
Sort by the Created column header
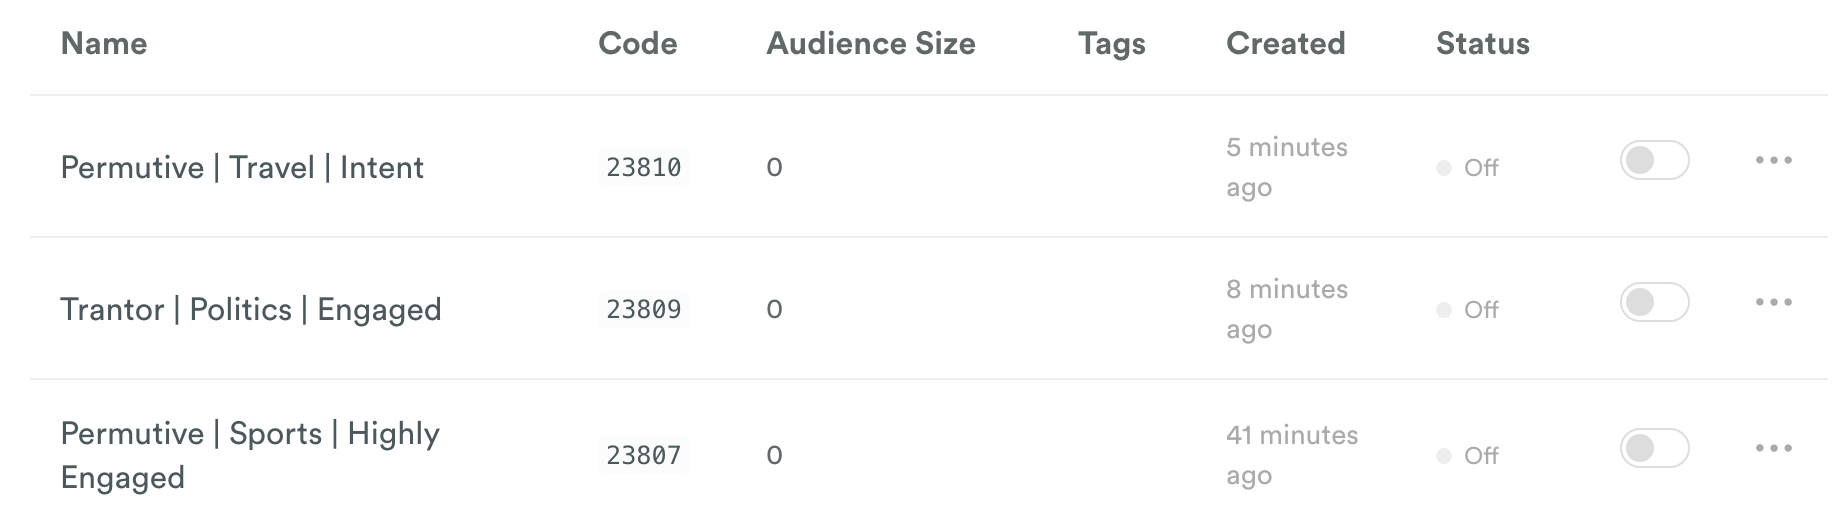(1285, 43)
